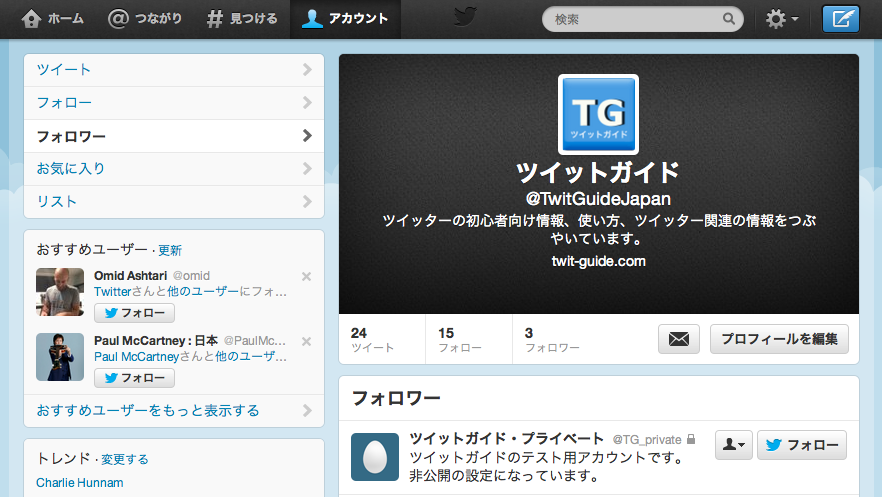The image size is (882, 497).
Task: Open the twit-guide.com link
Action: click(x=598, y=261)
